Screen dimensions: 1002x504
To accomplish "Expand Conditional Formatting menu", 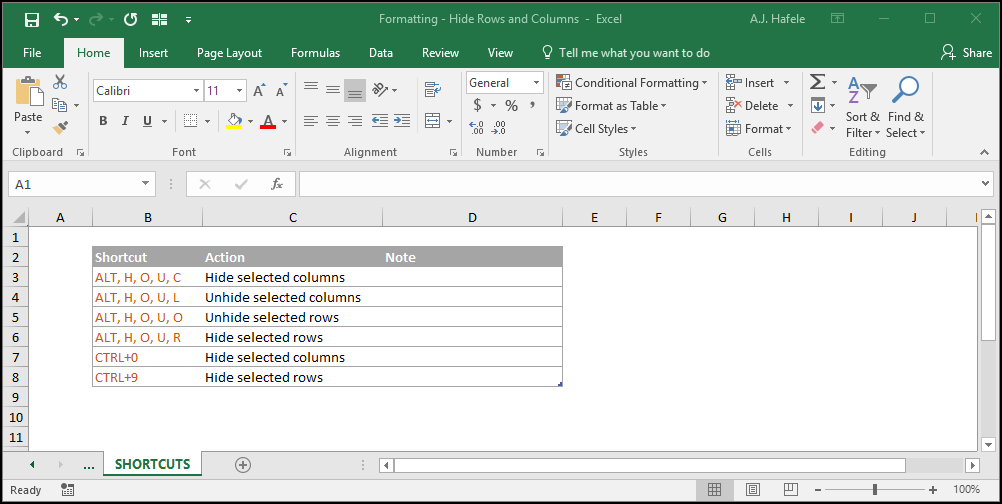I will pos(632,82).
